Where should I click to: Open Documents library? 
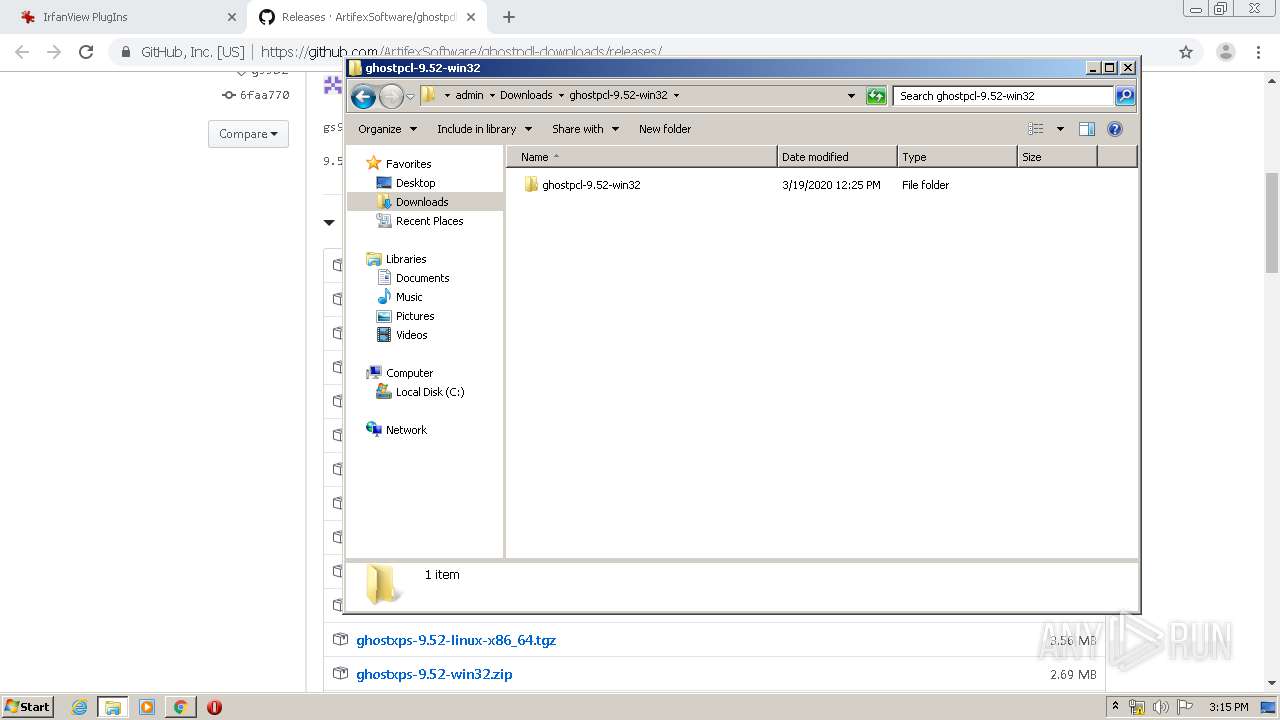click(x=422, y=278)
